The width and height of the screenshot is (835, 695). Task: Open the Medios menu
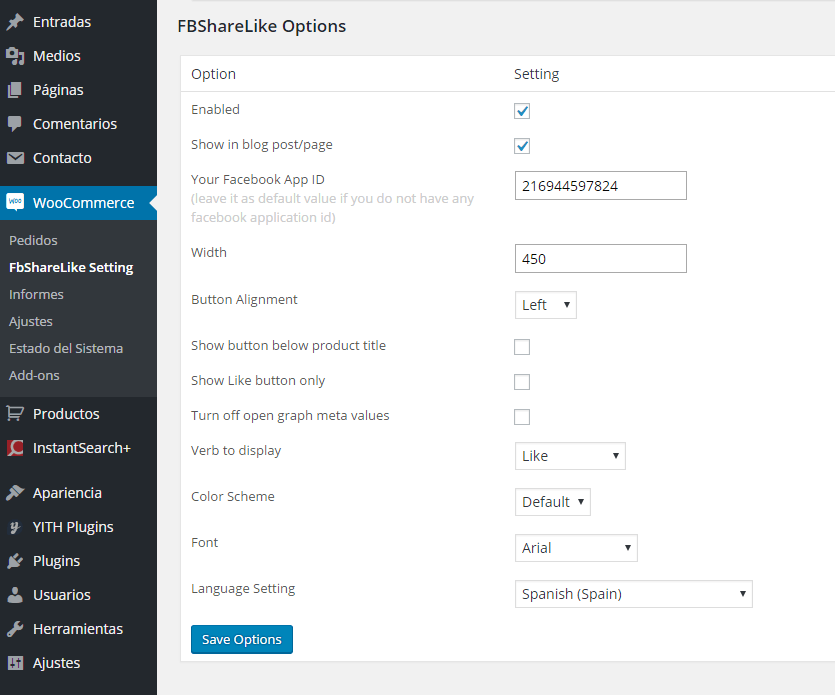[78, 56]
